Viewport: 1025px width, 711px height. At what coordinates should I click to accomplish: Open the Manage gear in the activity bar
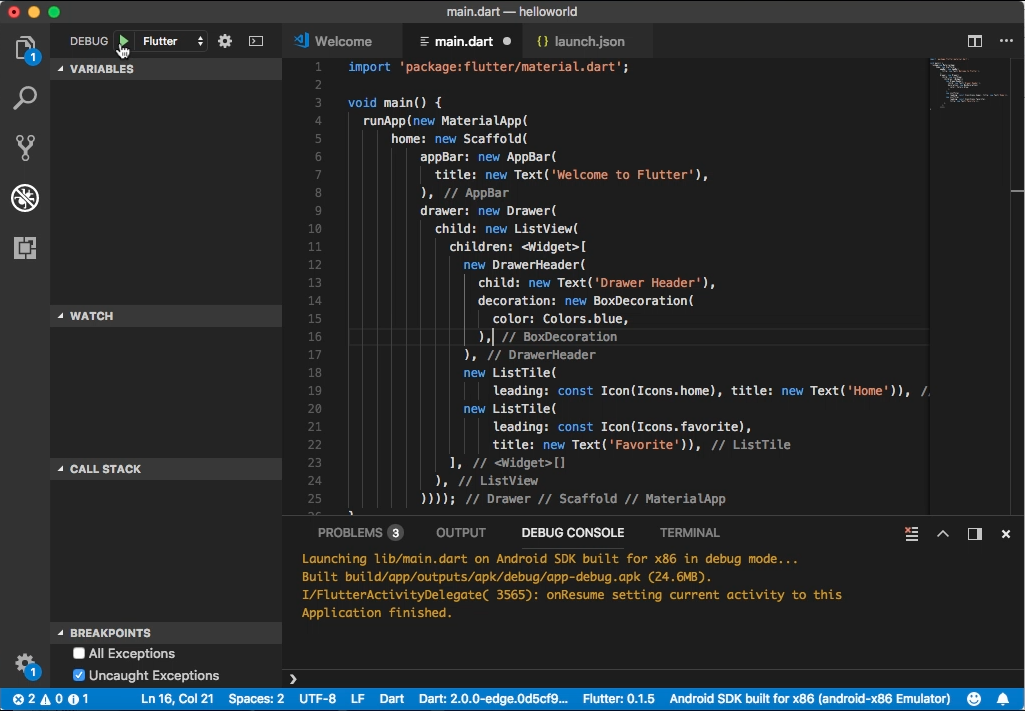25,664
